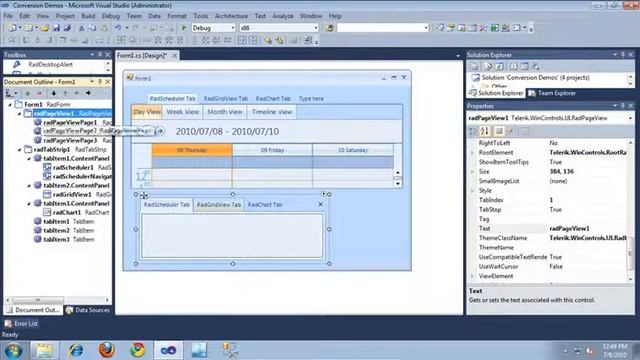This screenshot has height=360, width=640.
Task: Open Internet Explorer from the taskbar
Action: click(x=76, y=350)
